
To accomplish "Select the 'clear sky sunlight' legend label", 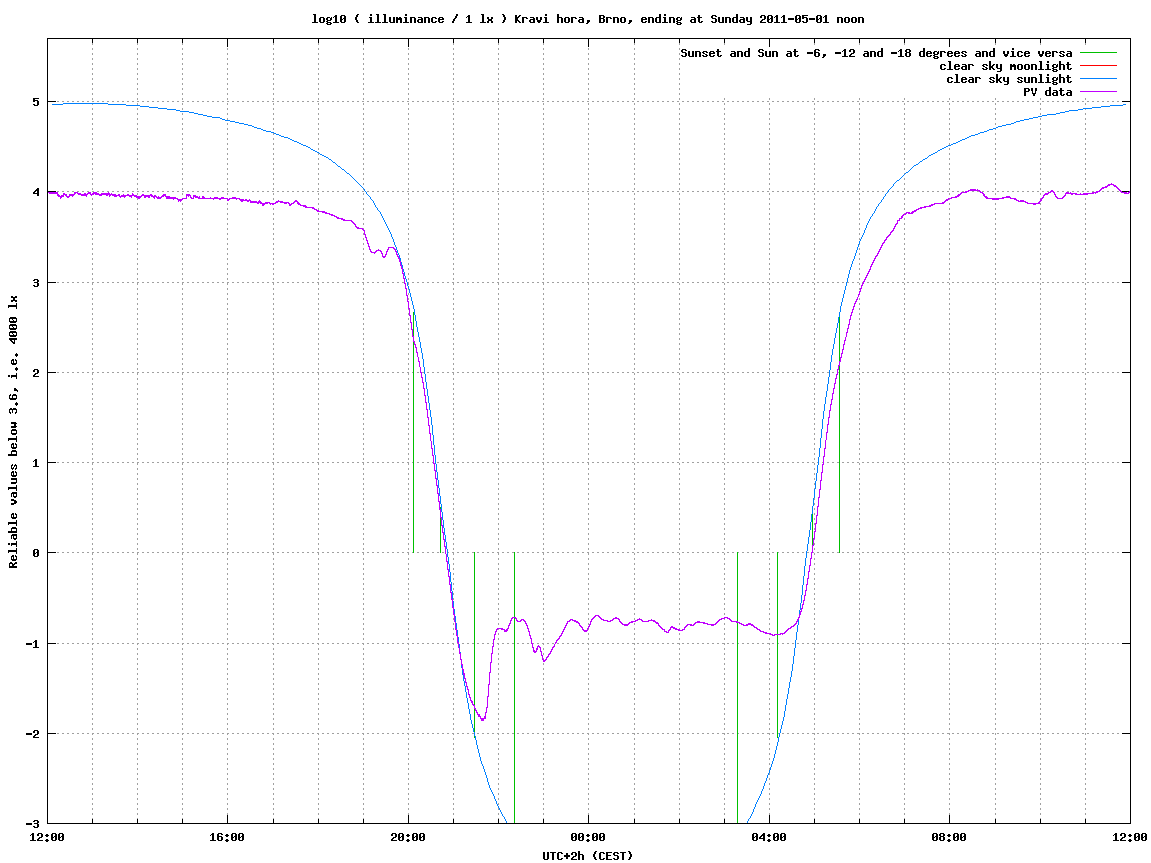I will coord(1009,79).
